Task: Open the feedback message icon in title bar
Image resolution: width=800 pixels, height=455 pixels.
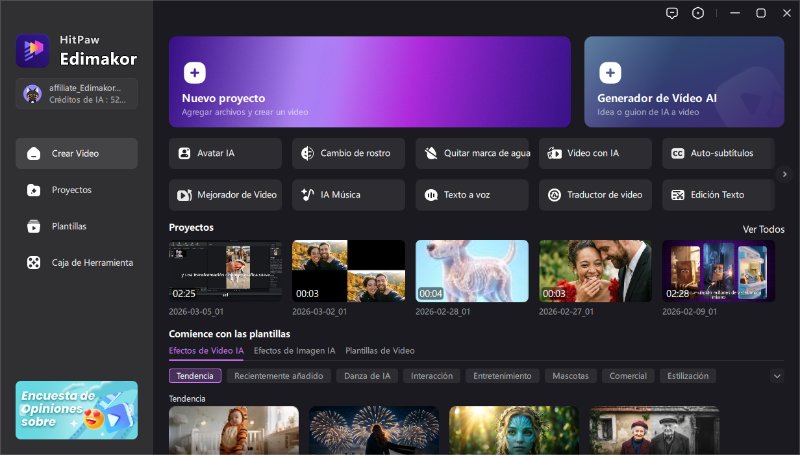Action: [x=672, y=13]
